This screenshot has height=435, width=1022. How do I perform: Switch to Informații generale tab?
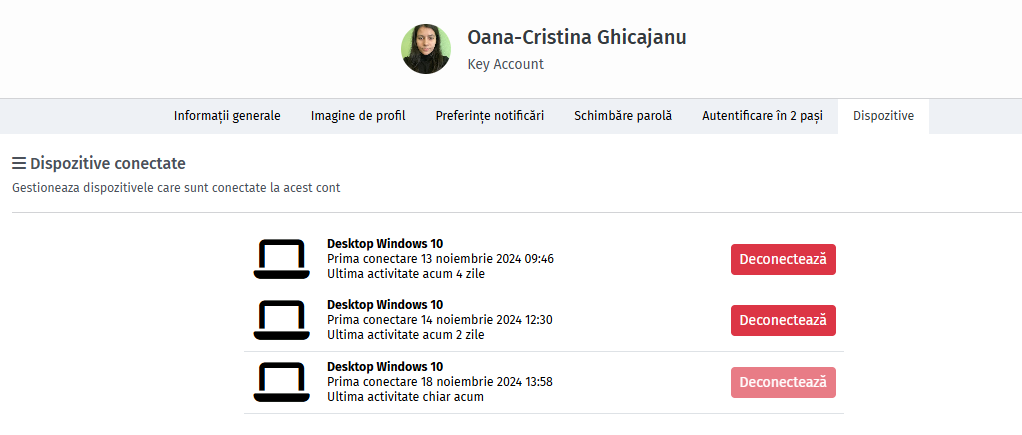(227, 116)
